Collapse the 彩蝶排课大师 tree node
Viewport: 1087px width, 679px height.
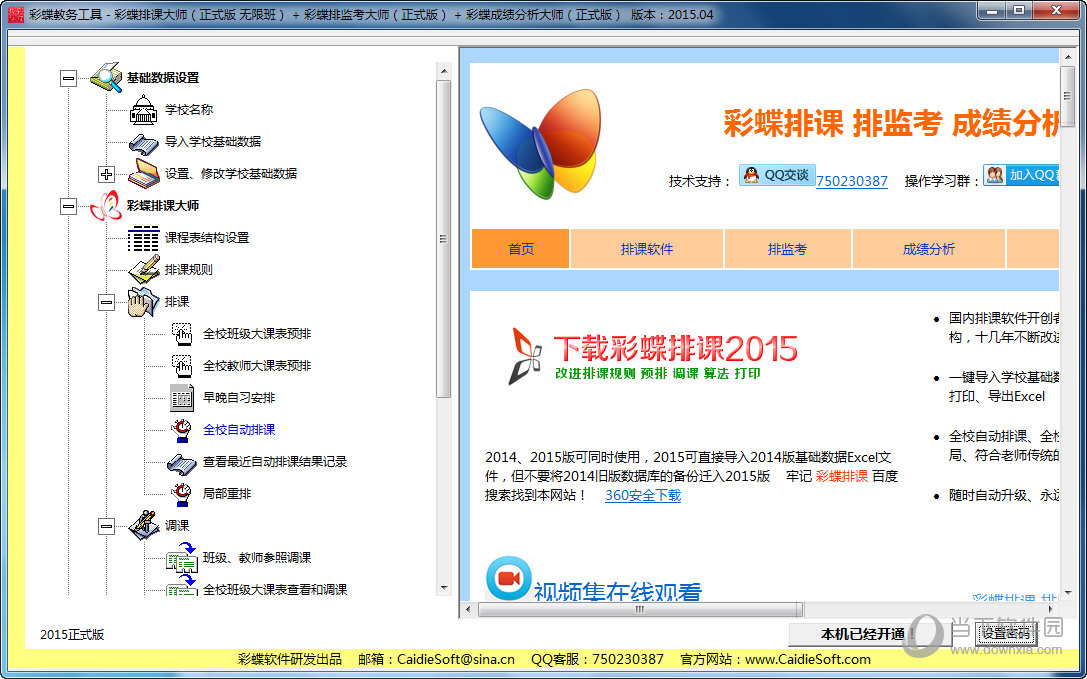(68, 206)
